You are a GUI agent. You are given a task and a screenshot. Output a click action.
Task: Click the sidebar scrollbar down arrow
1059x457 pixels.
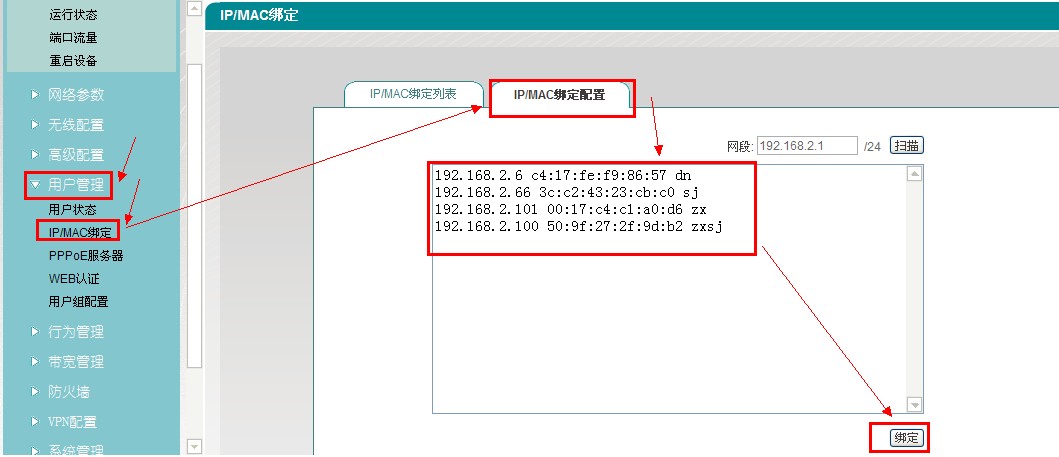pyautogui.click(x=194, y=446)
